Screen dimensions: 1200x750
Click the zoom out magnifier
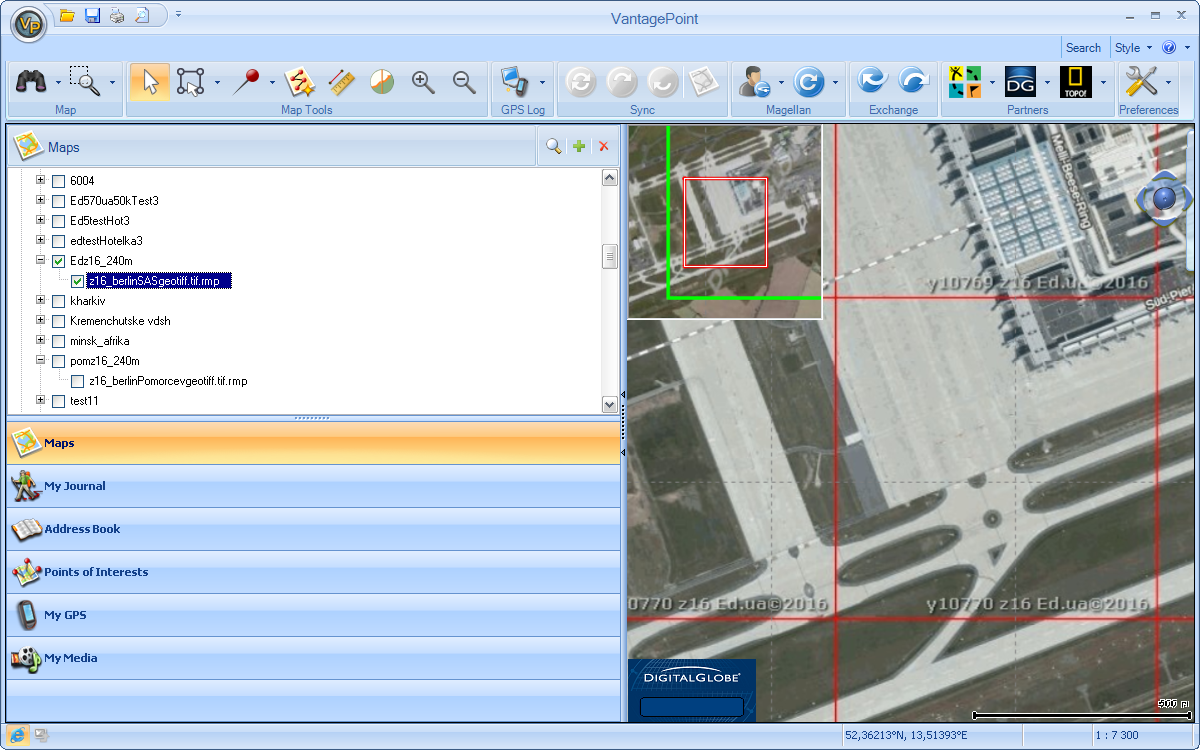tap(463, 82)
